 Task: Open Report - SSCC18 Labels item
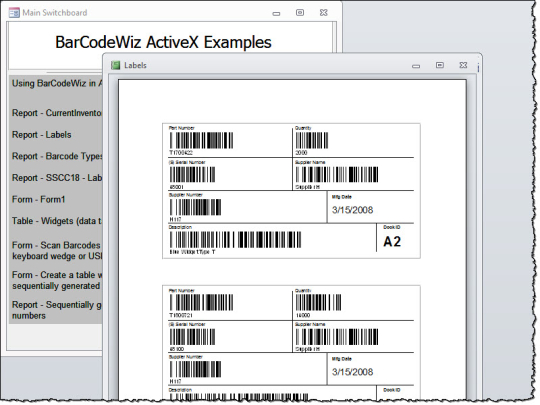[x=57, y=178]
